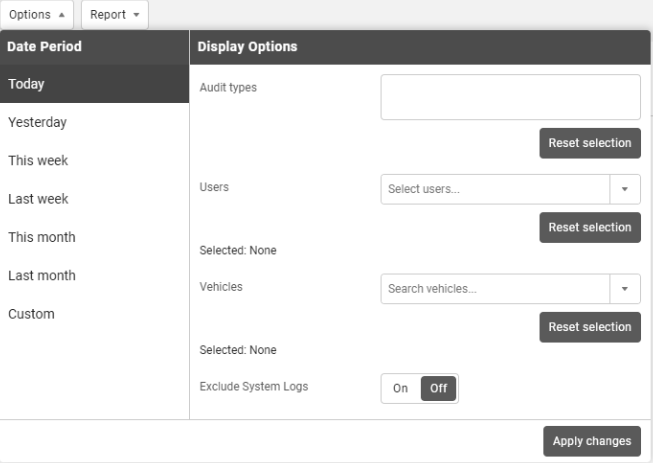Turn Exclude System Logs On
This screenshot has width=654, height=463.
click(x=400, y=388)
